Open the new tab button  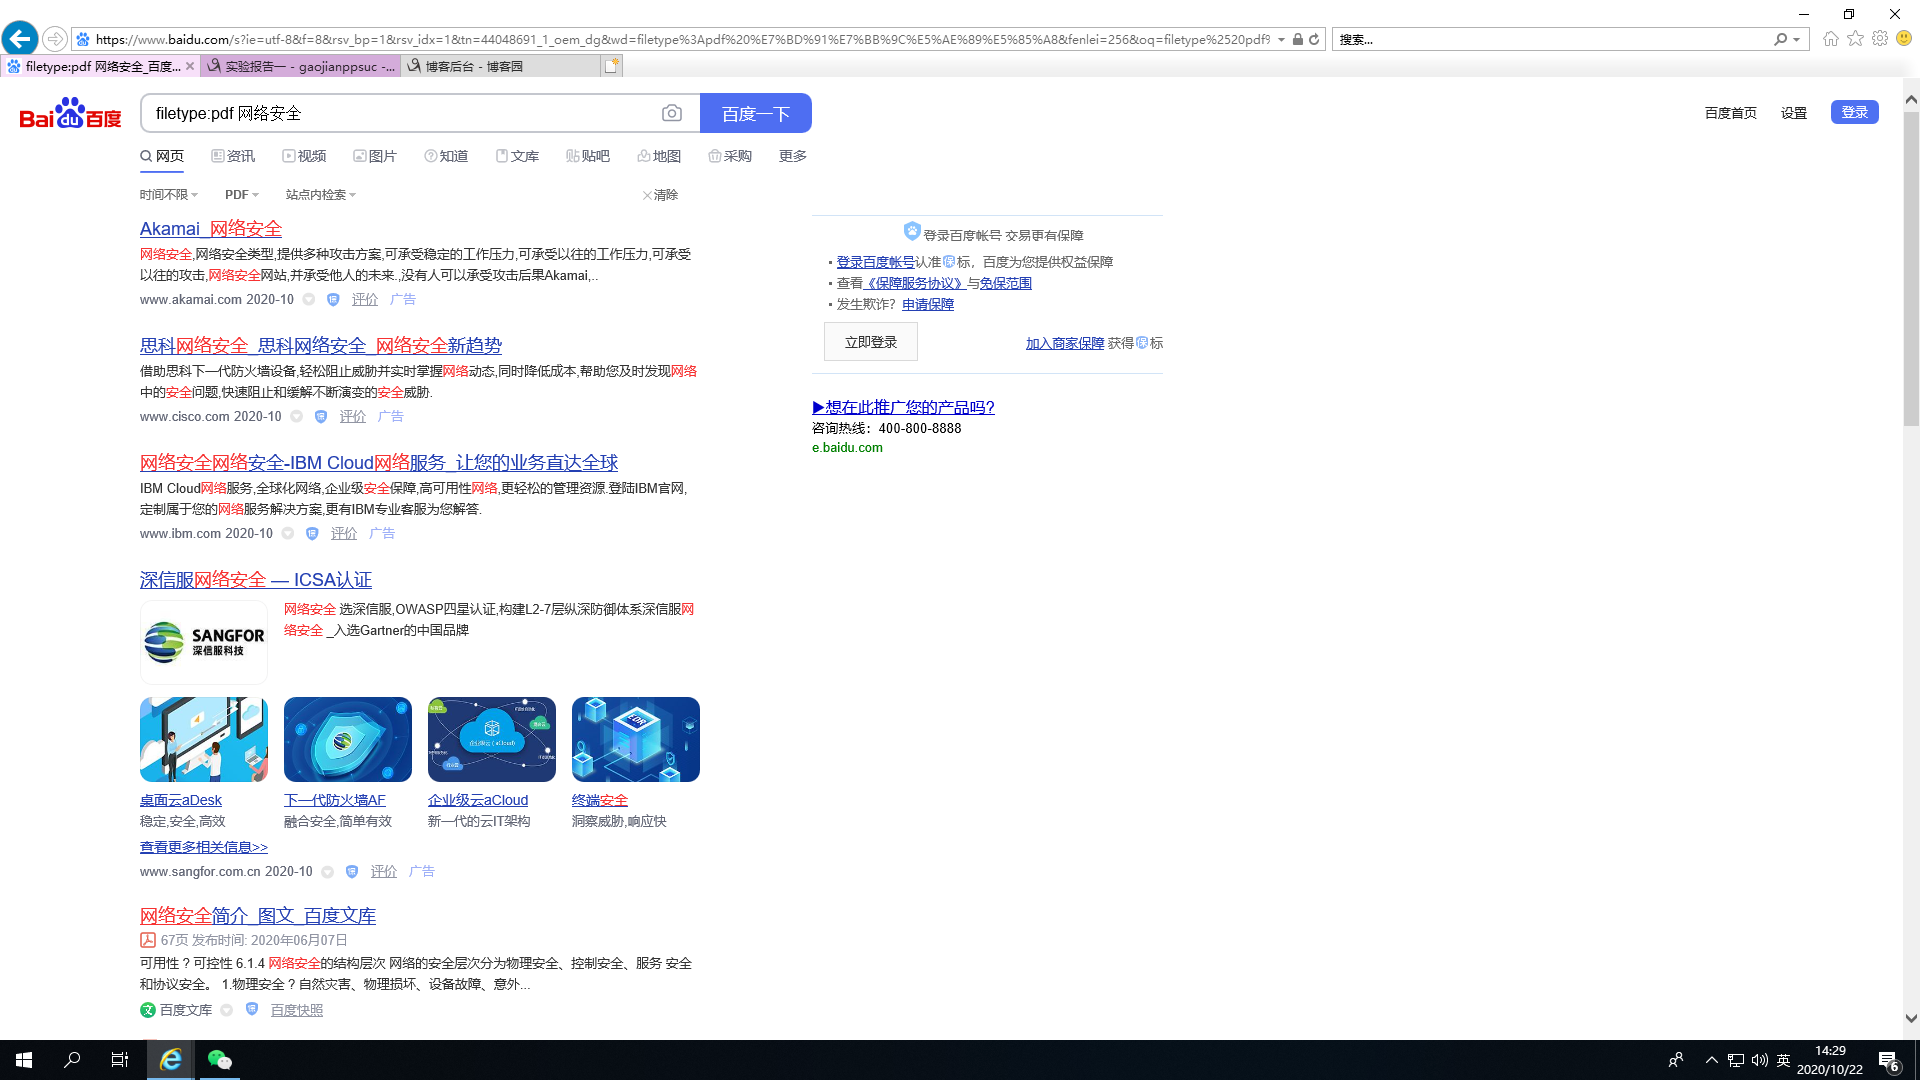click(x=611, y=66)
